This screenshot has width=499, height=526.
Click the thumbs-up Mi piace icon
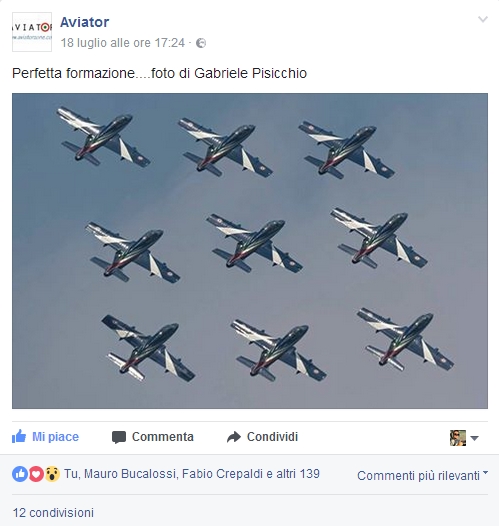point(19,436)
